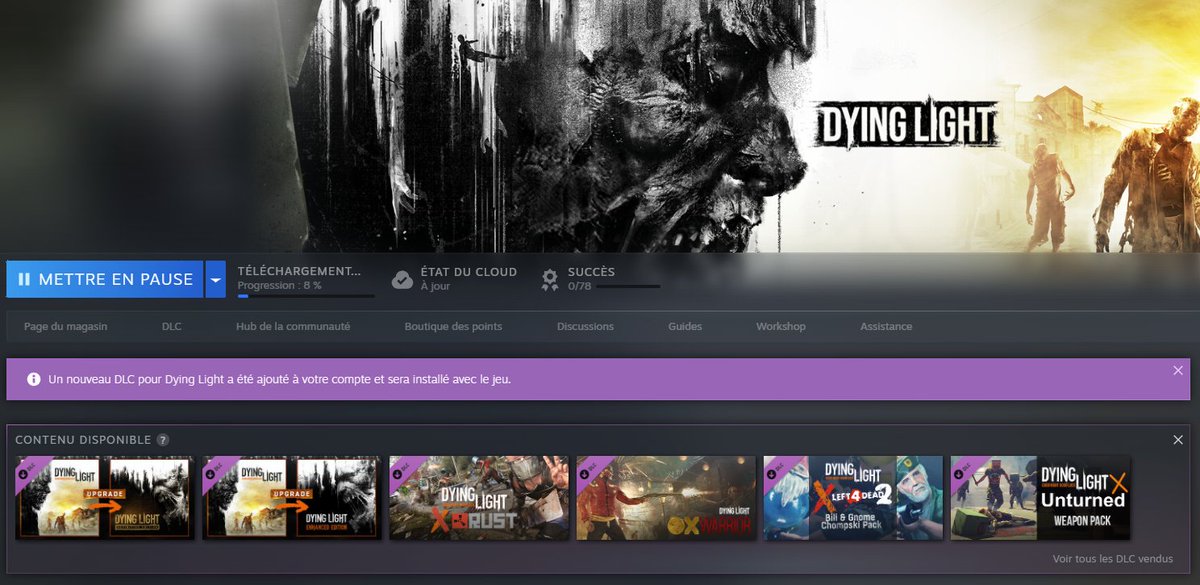Viewport: 1200px width, 585px height.
Task: Open the Guides tab
Action: (x=685, y=326)
